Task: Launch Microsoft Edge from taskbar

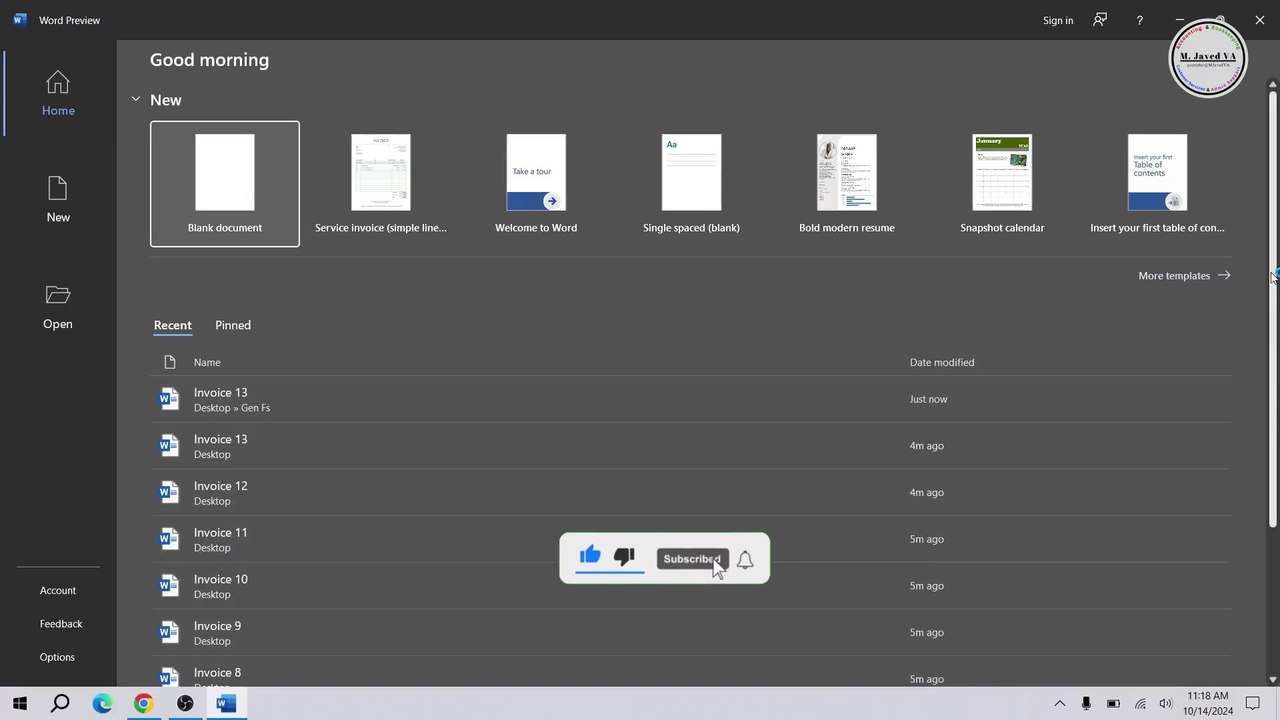Action: (102, 704)
